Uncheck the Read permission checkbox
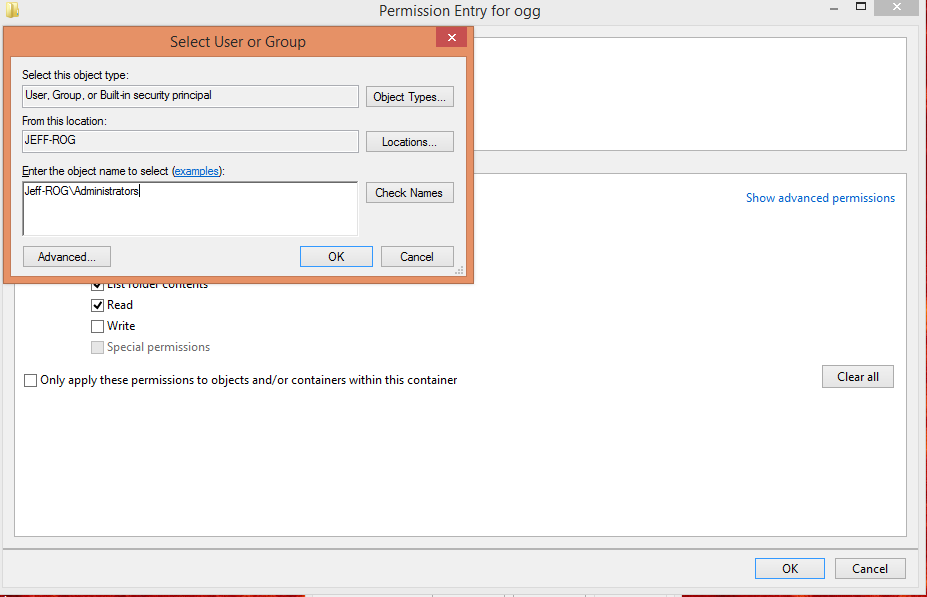 coord(97,305)
